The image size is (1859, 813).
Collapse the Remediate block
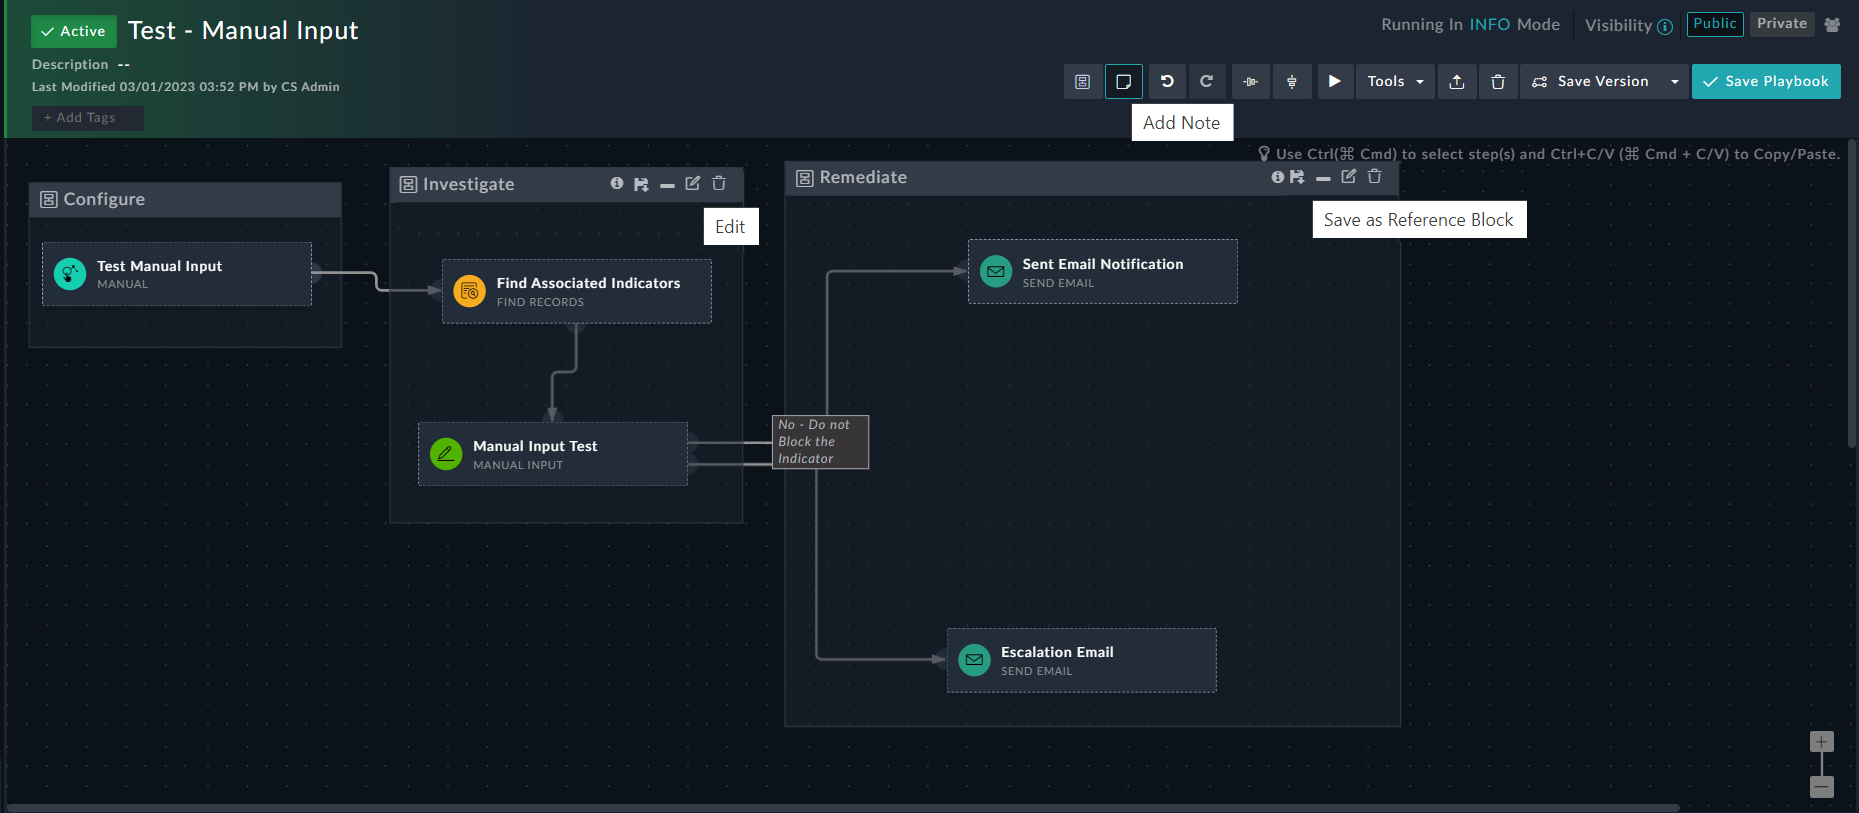tap(1323, 178)
